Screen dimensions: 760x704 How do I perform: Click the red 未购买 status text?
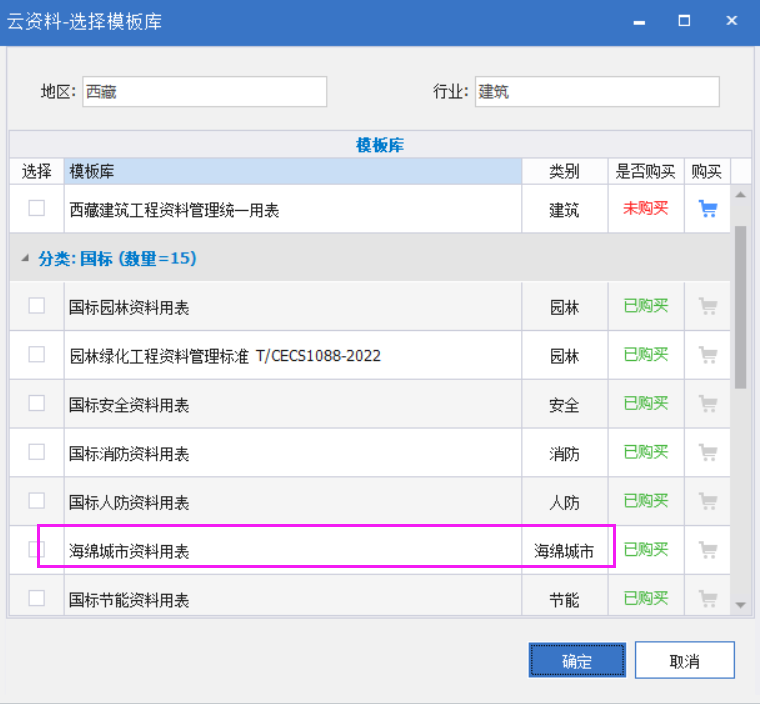[646, 208]
